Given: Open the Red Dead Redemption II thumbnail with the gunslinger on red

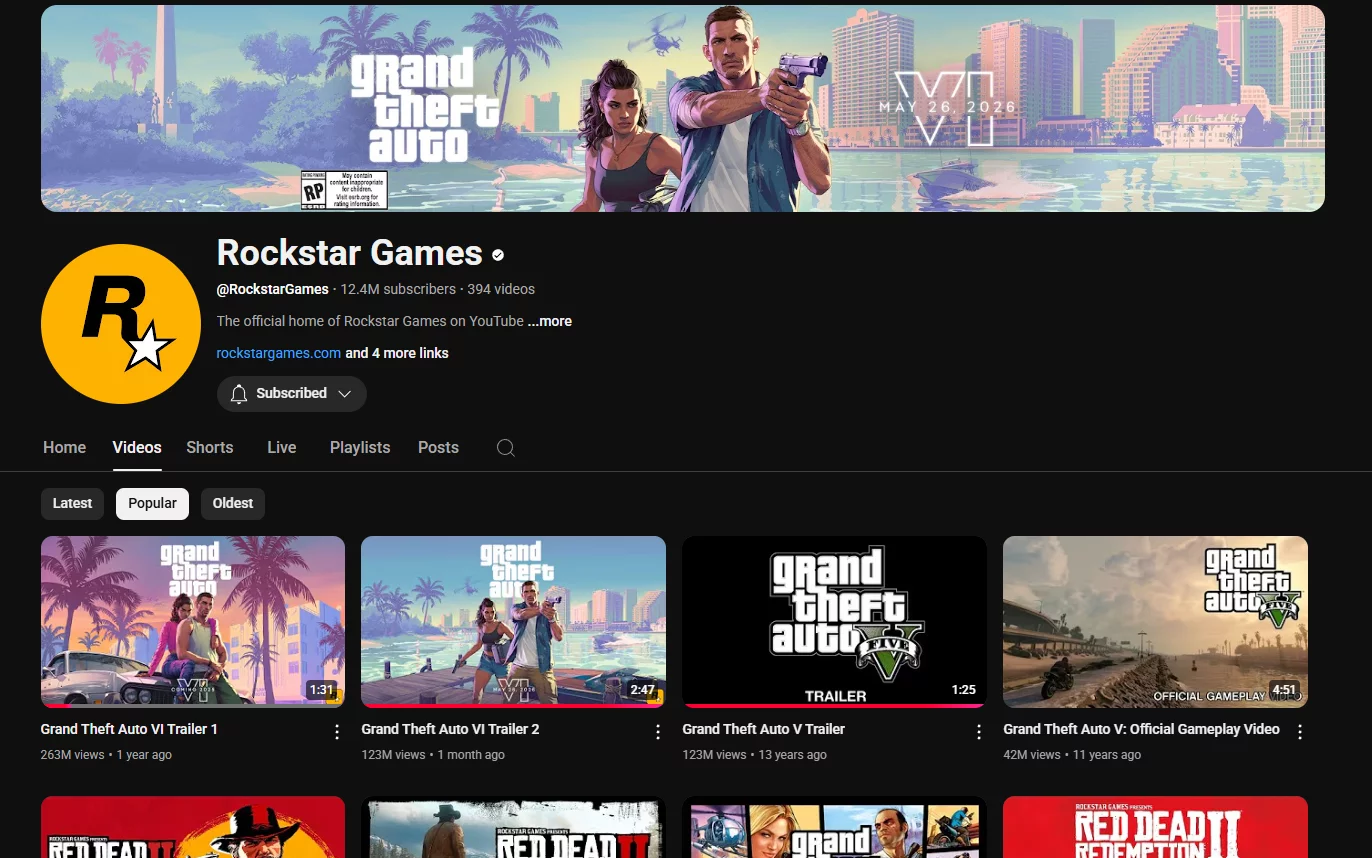Looking at the screenshot, I should 193,827.
